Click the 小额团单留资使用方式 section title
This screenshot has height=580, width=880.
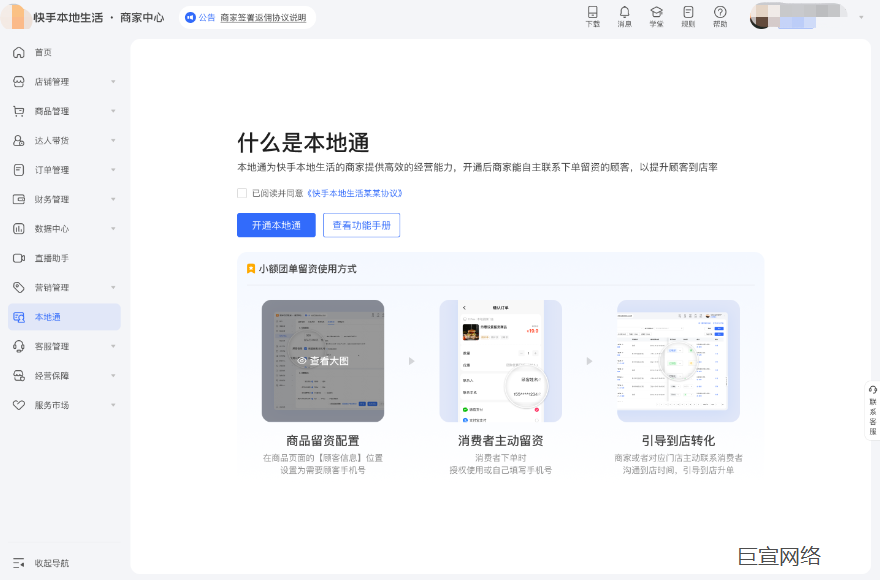coord(307,269)
